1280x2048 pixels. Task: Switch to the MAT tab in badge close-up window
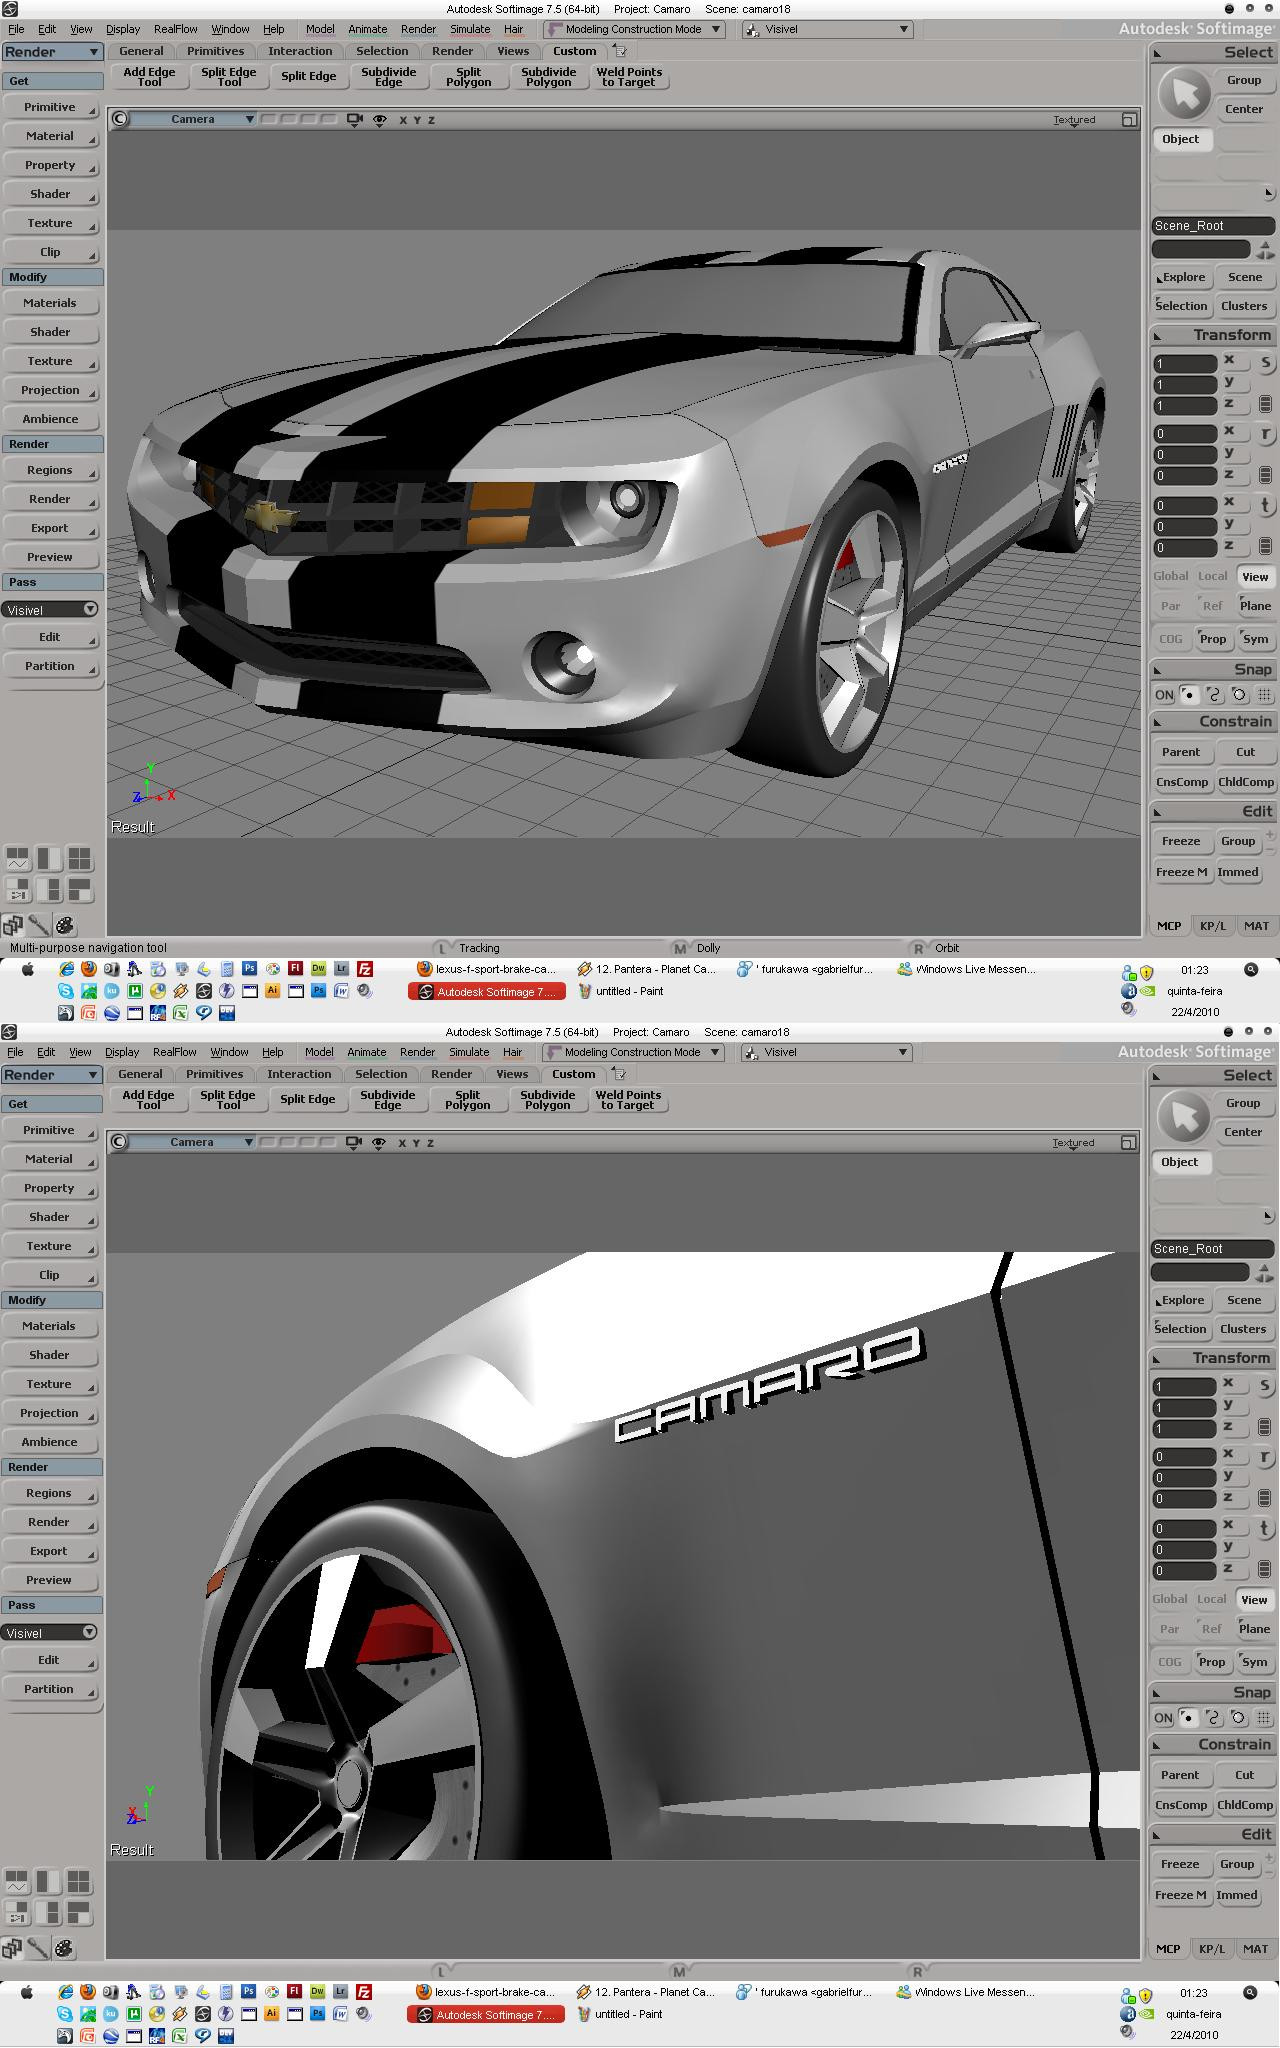(x=1255, y=1948)
